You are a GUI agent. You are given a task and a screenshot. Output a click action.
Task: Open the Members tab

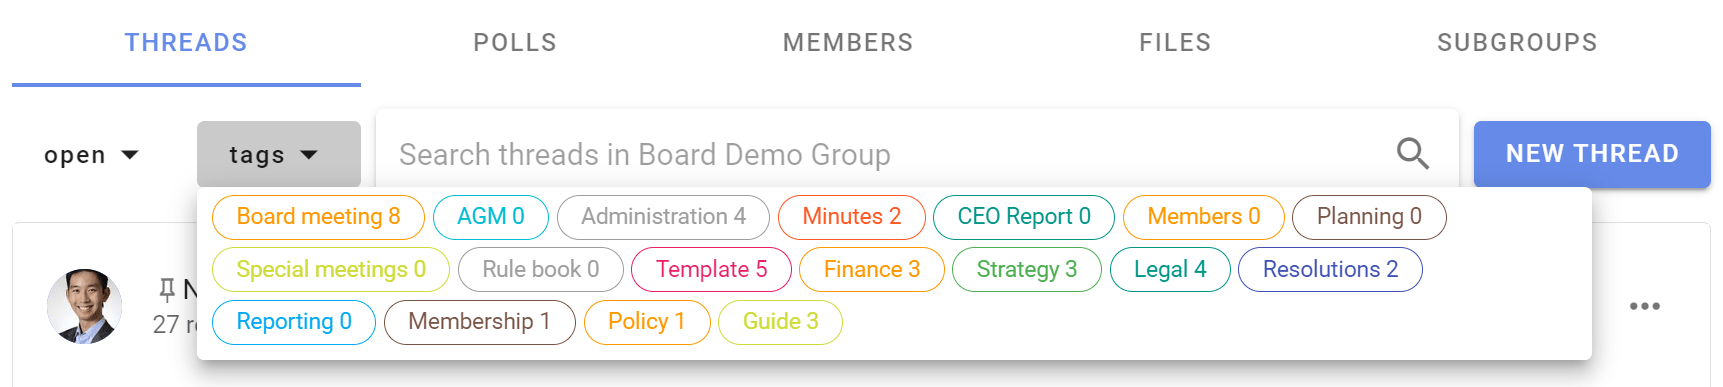point(848,43)
